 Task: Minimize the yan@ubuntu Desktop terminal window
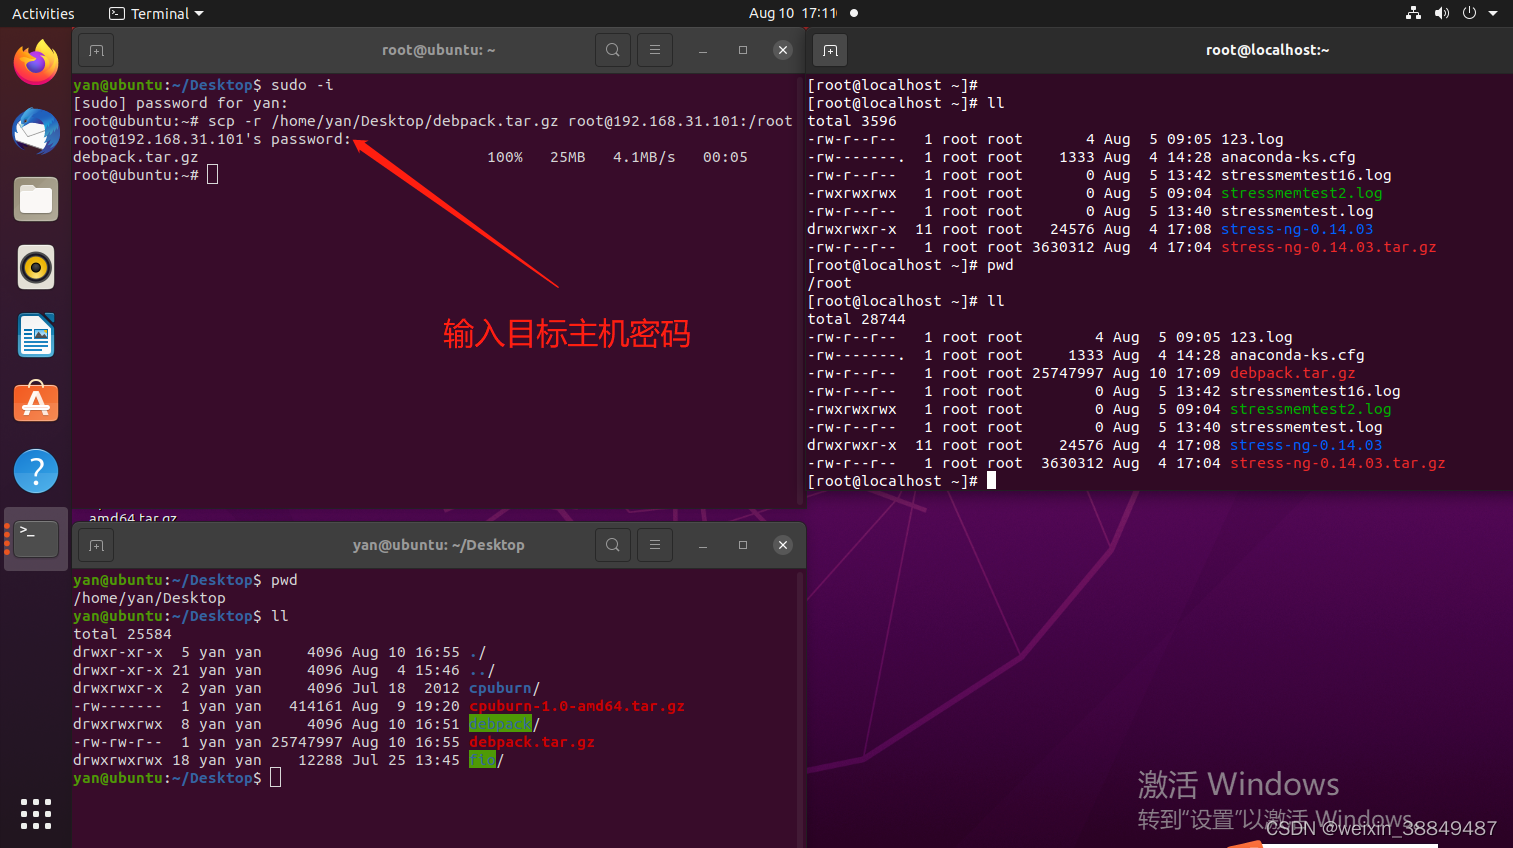[x=703, y=545]
